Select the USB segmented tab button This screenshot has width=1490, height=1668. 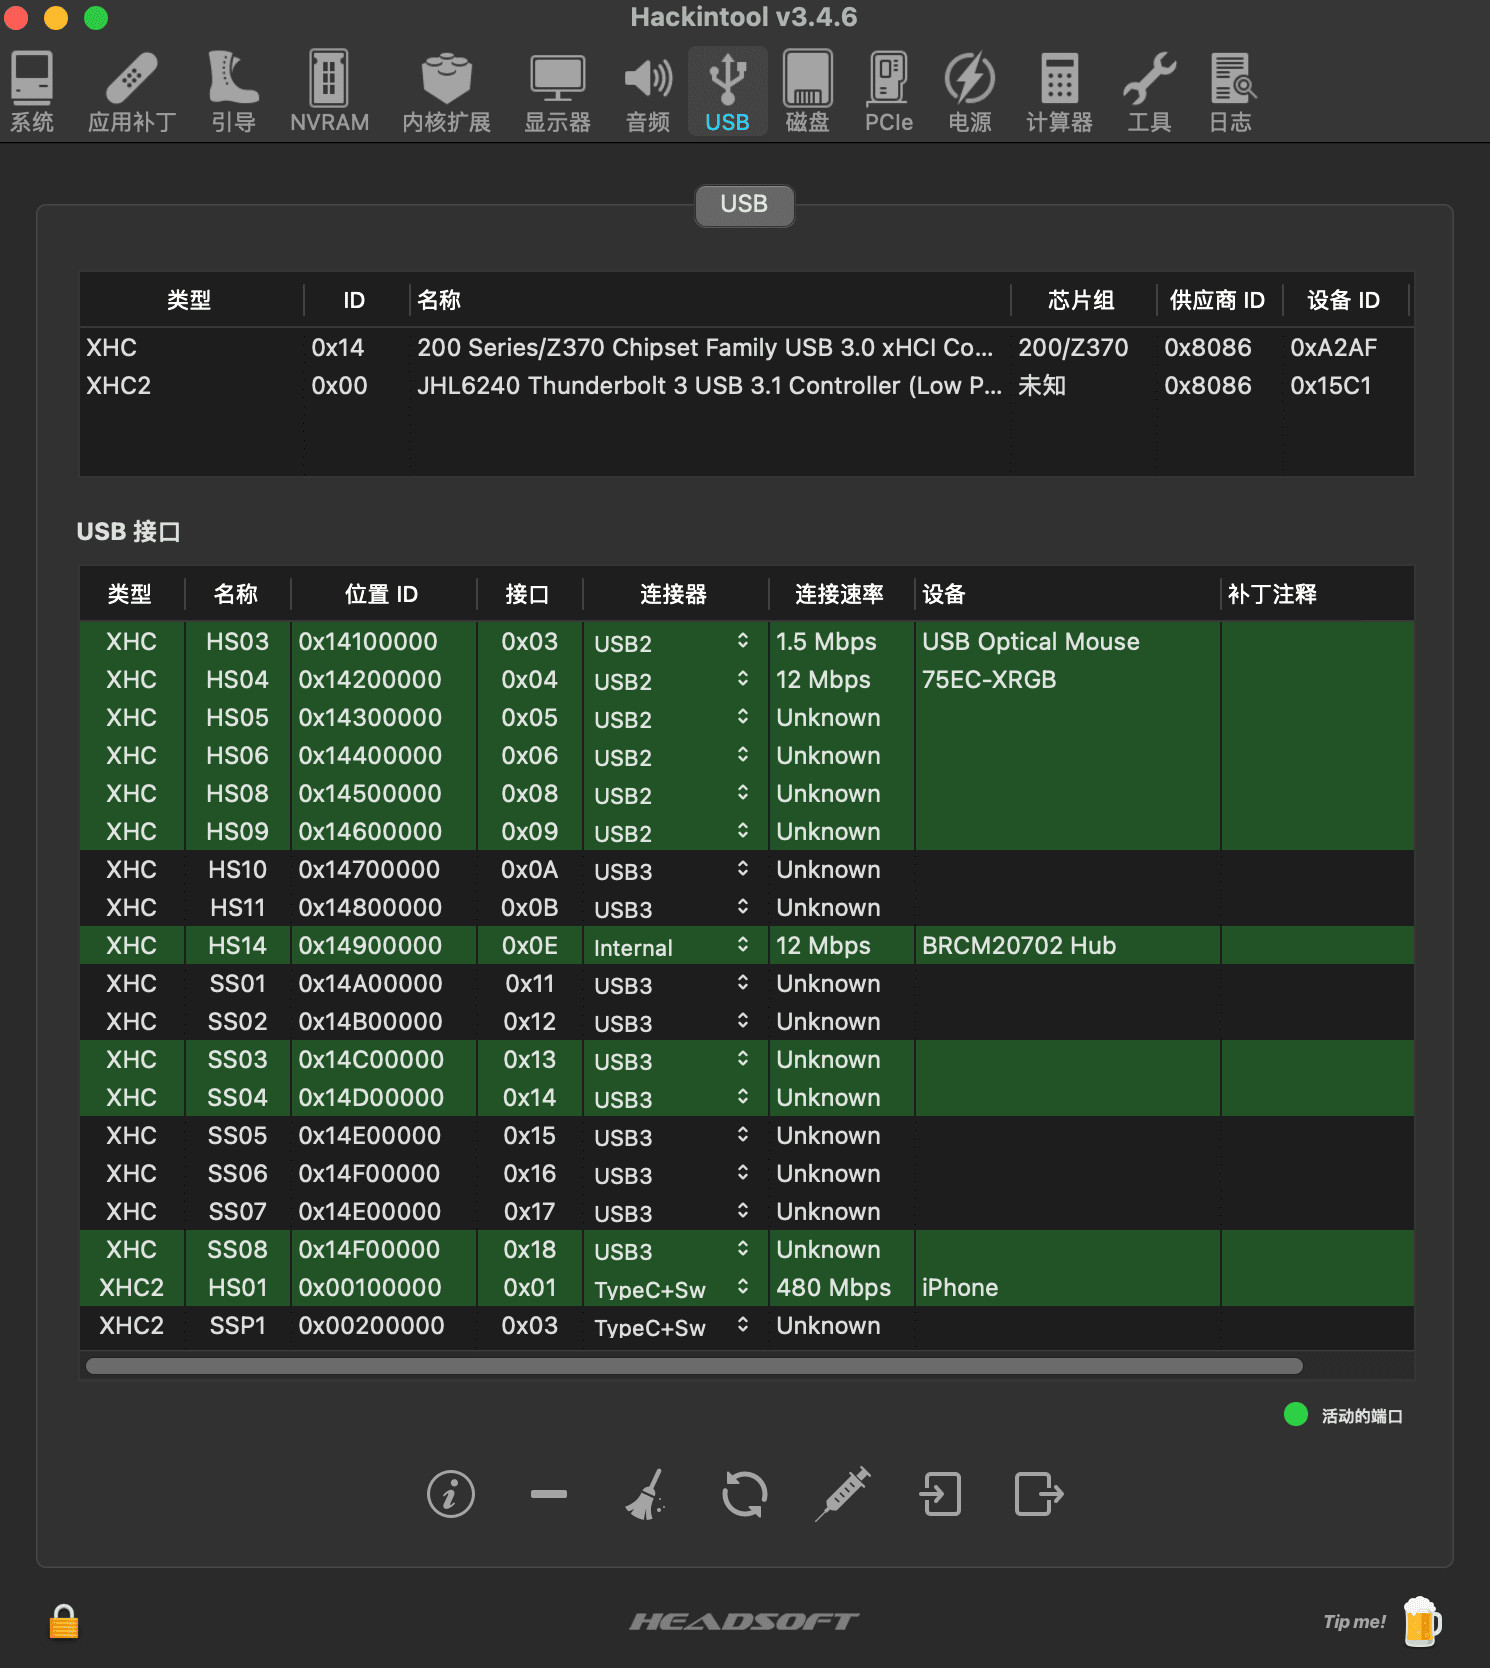tap(744, 205)
